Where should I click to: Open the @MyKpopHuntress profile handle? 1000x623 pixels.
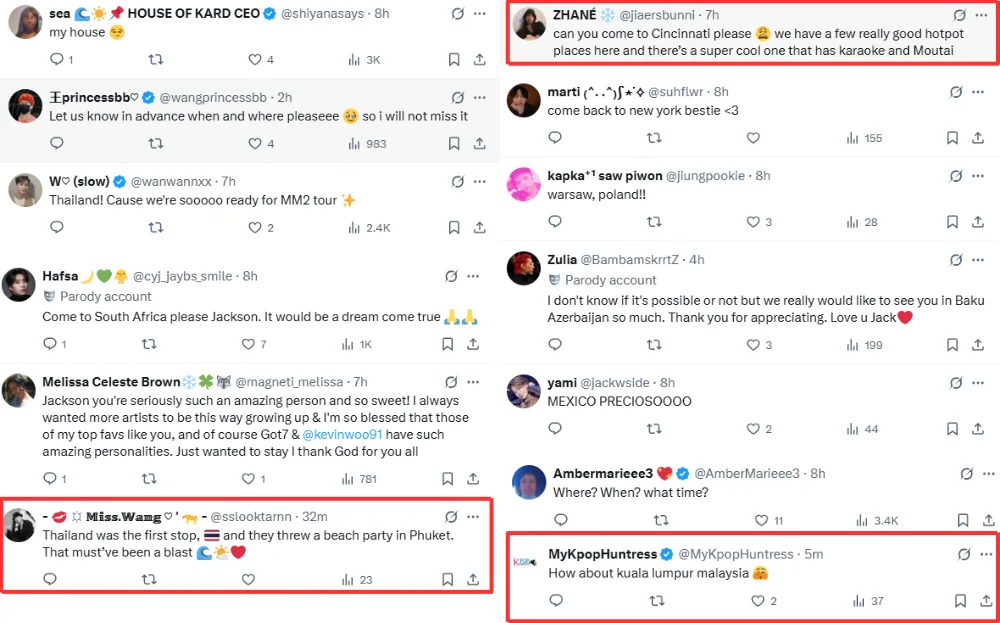pyautogui.click(x=735, y=554)
